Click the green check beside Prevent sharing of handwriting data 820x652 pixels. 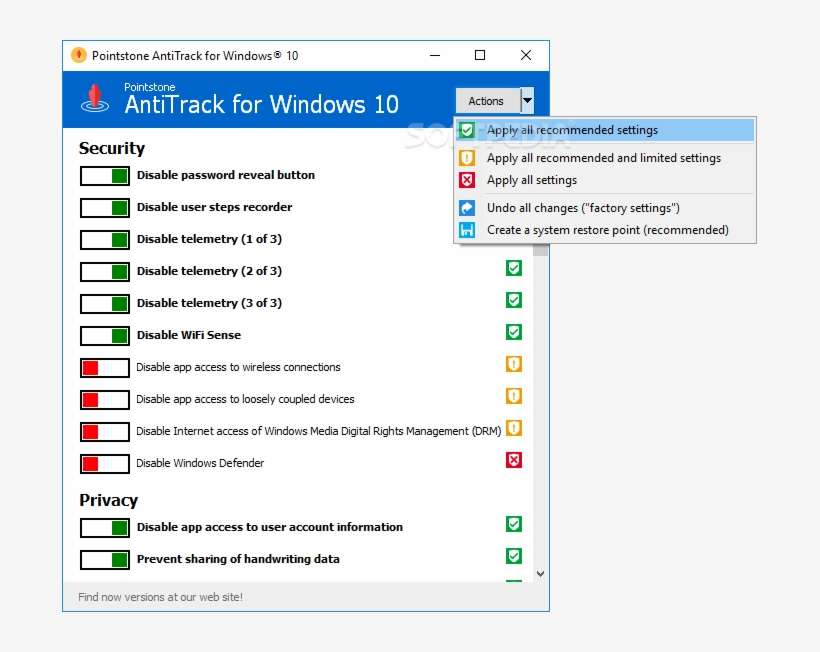click(514, 556)
